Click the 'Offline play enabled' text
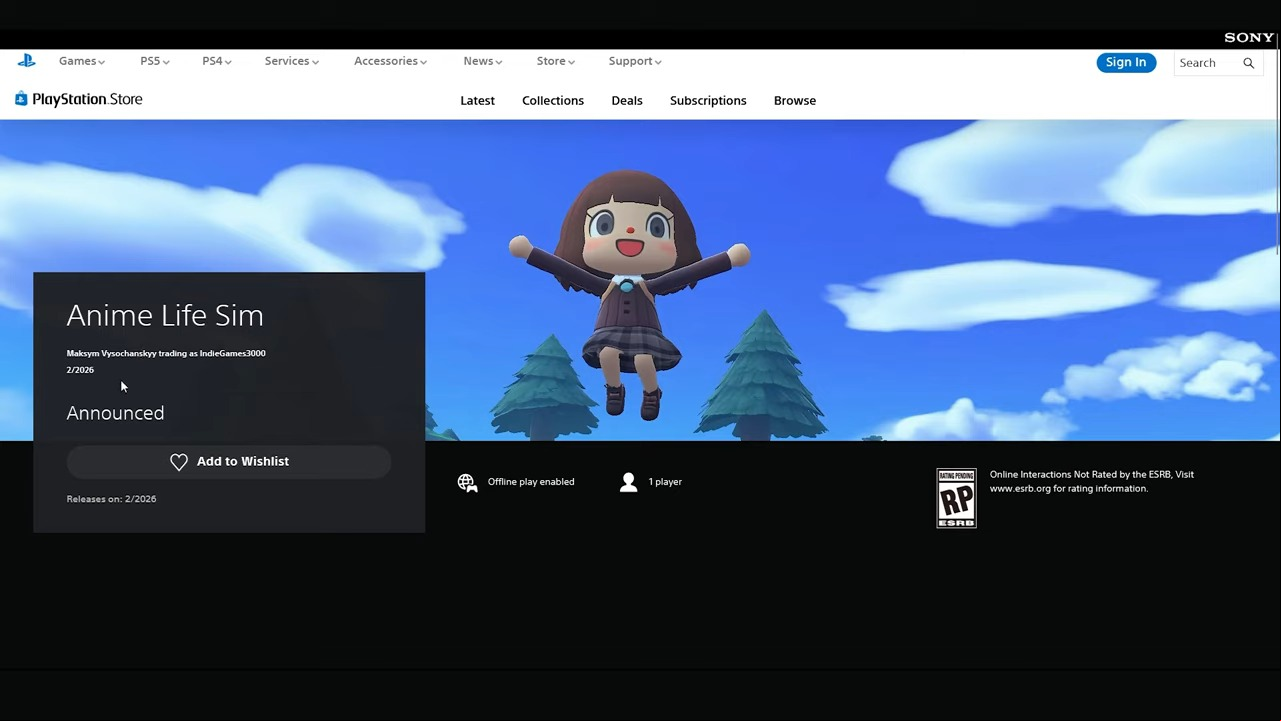Image resolution: width=1281 pixels, height=721 pixels. 531,482
